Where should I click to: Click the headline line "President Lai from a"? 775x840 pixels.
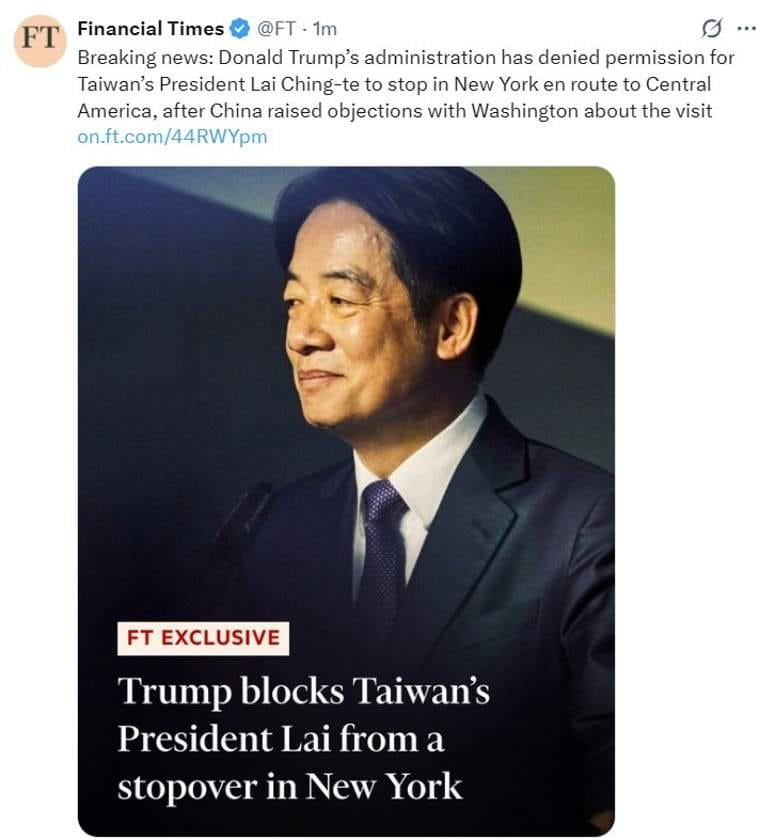(x=281, y=739)
